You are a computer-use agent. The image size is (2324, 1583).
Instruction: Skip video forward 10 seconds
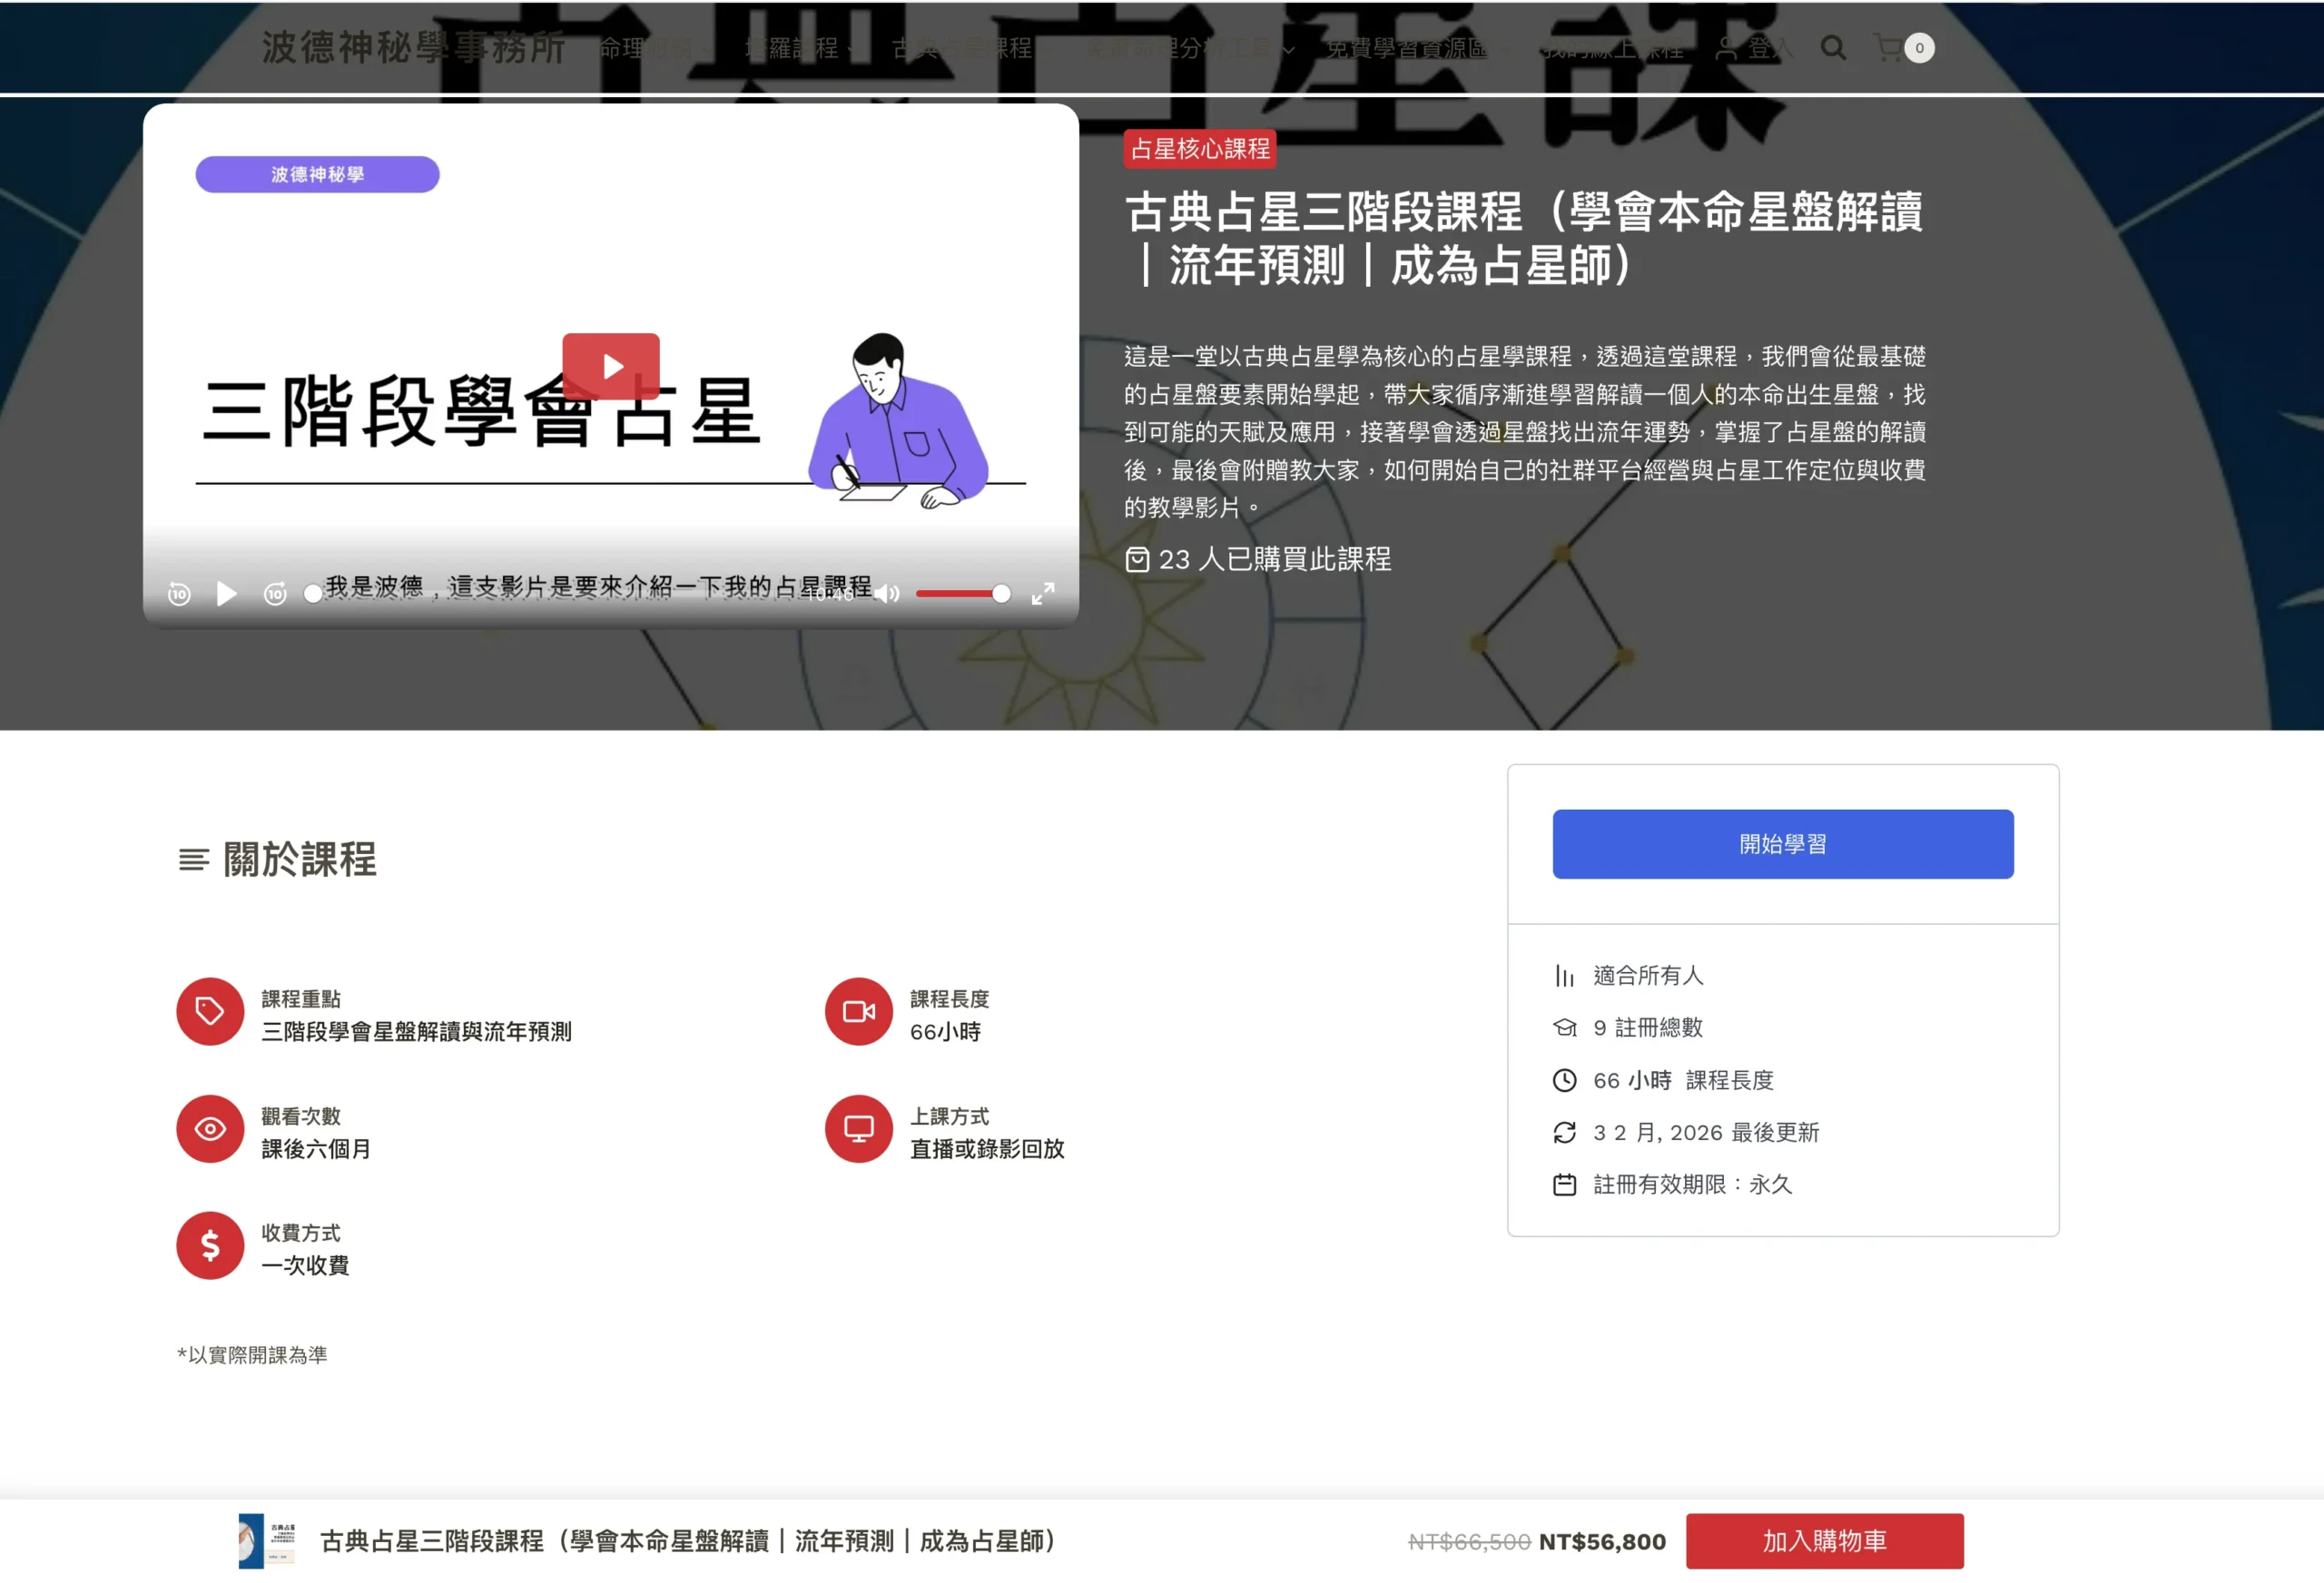coord(275,594)
